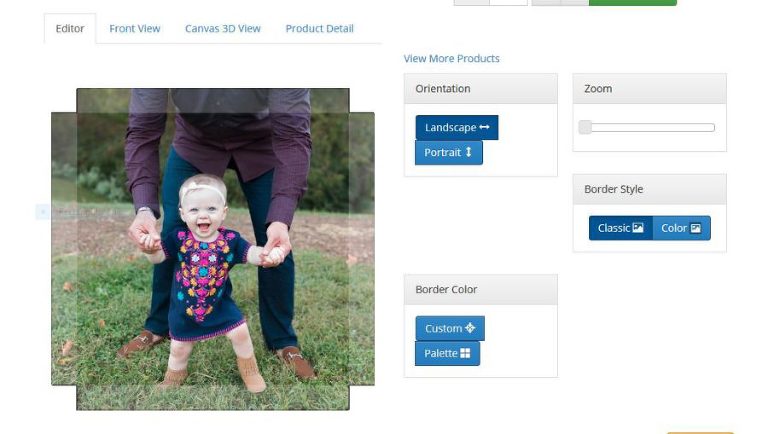Image resolution: width=768 pixels, height=434 pixels.
Task: Follow the View More Products link
Action: (x=452, y=58)
